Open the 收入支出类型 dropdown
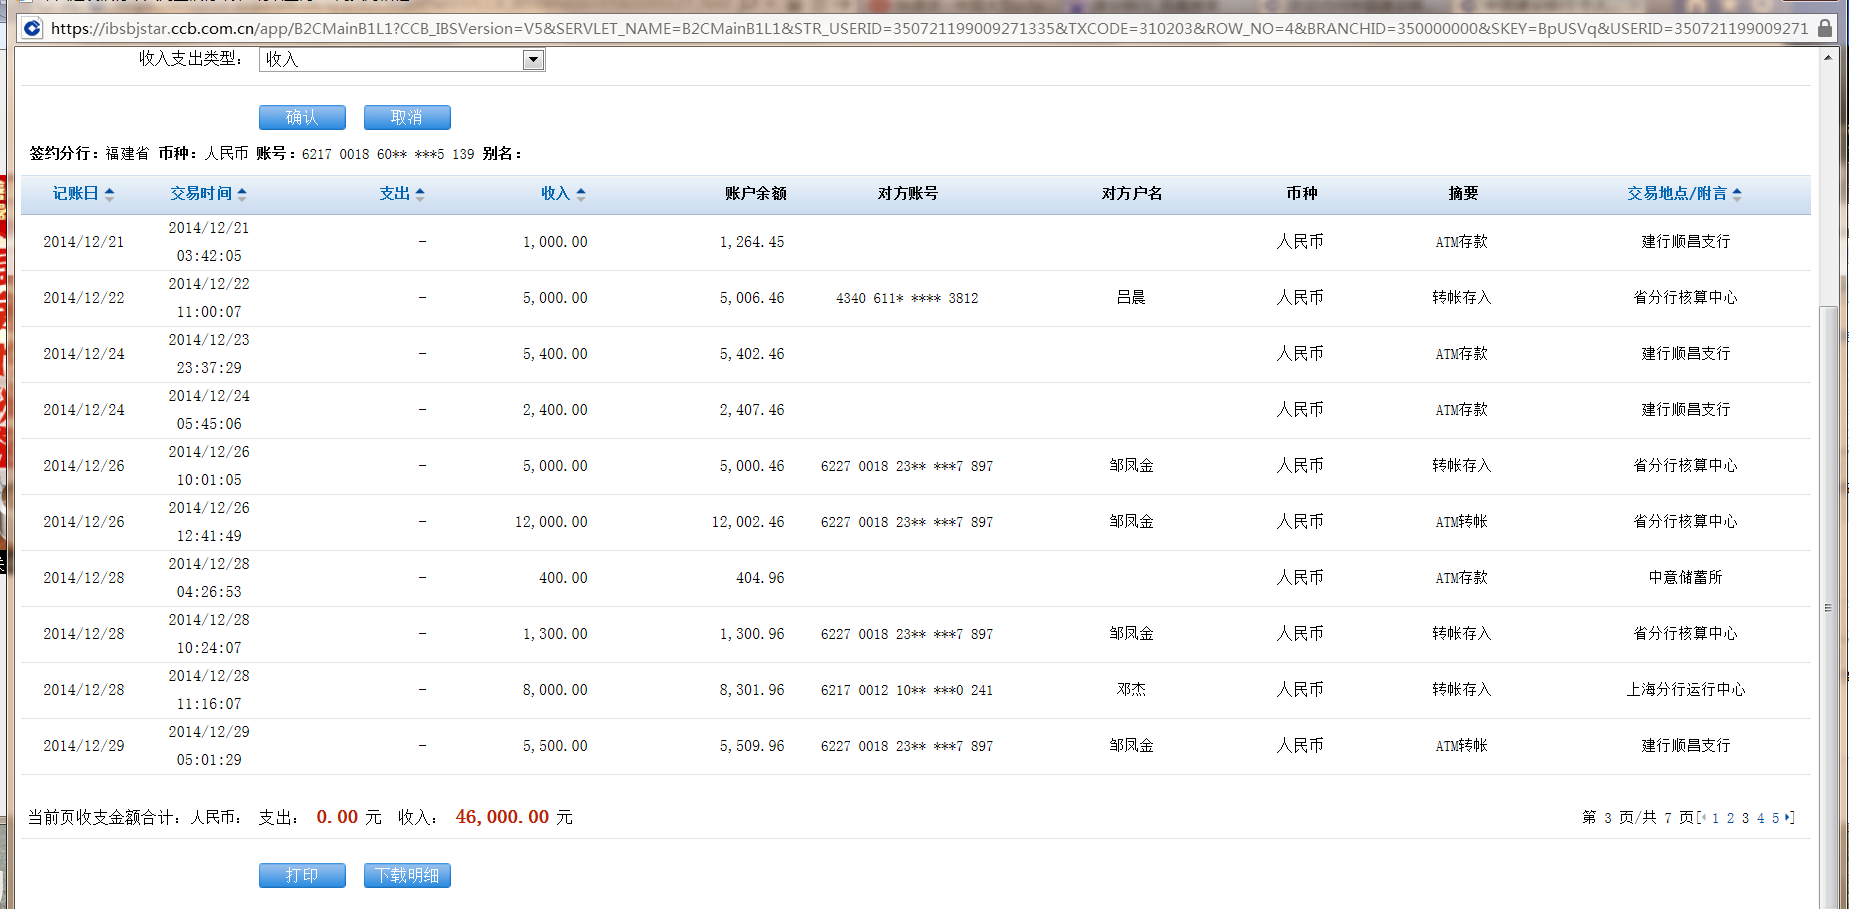 click(533, 60)
